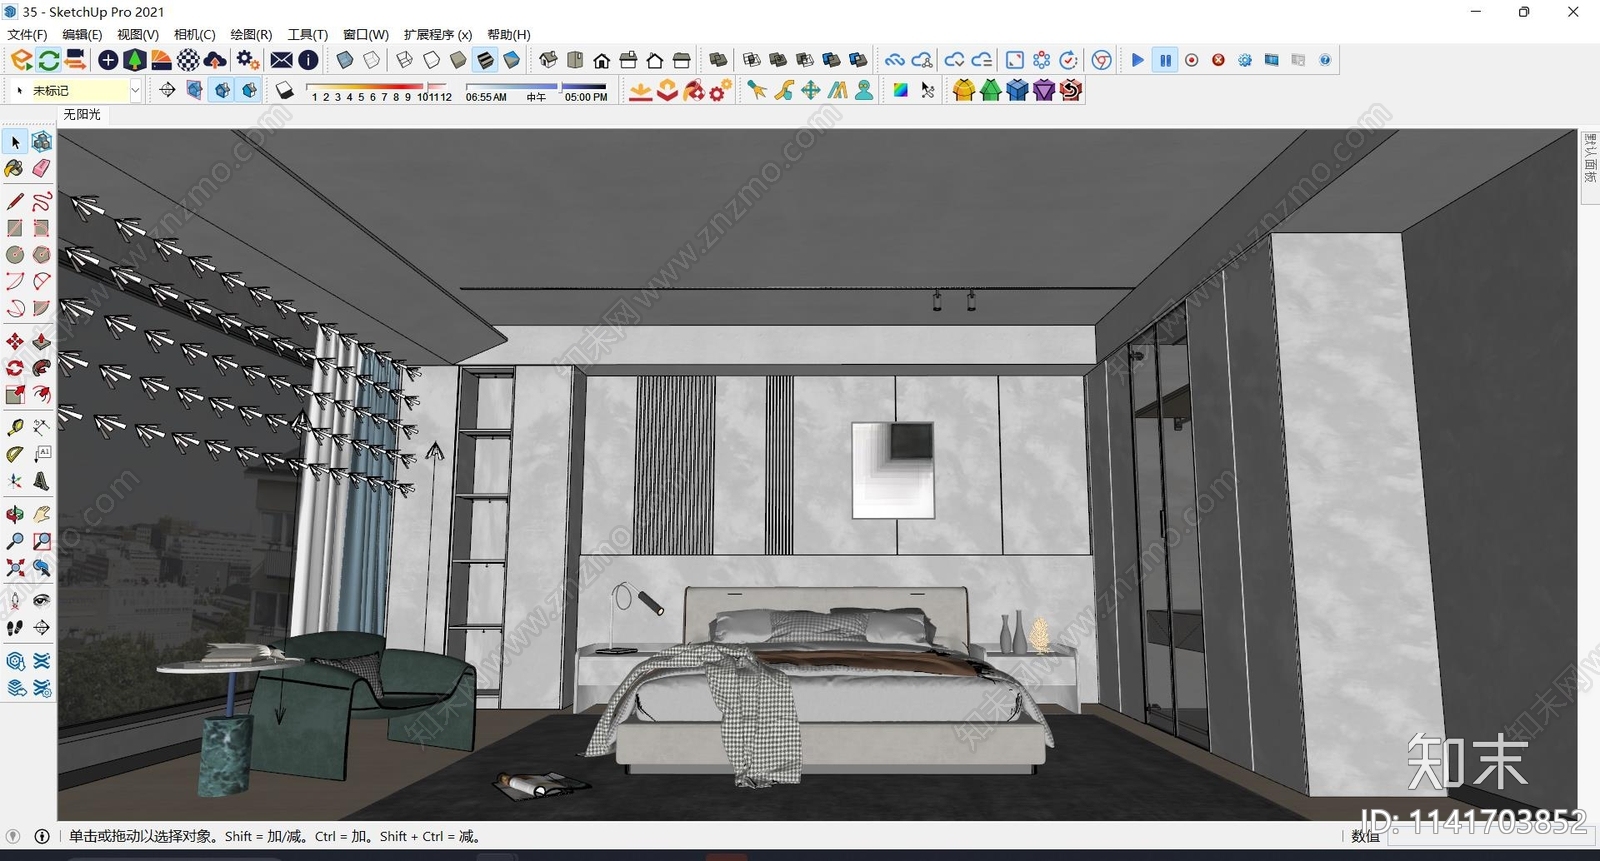Click the envelope feedback icon
Image resolution: width=1600 pixels, height=861 pixels.
pyautogui.click(x=282, y=60)
